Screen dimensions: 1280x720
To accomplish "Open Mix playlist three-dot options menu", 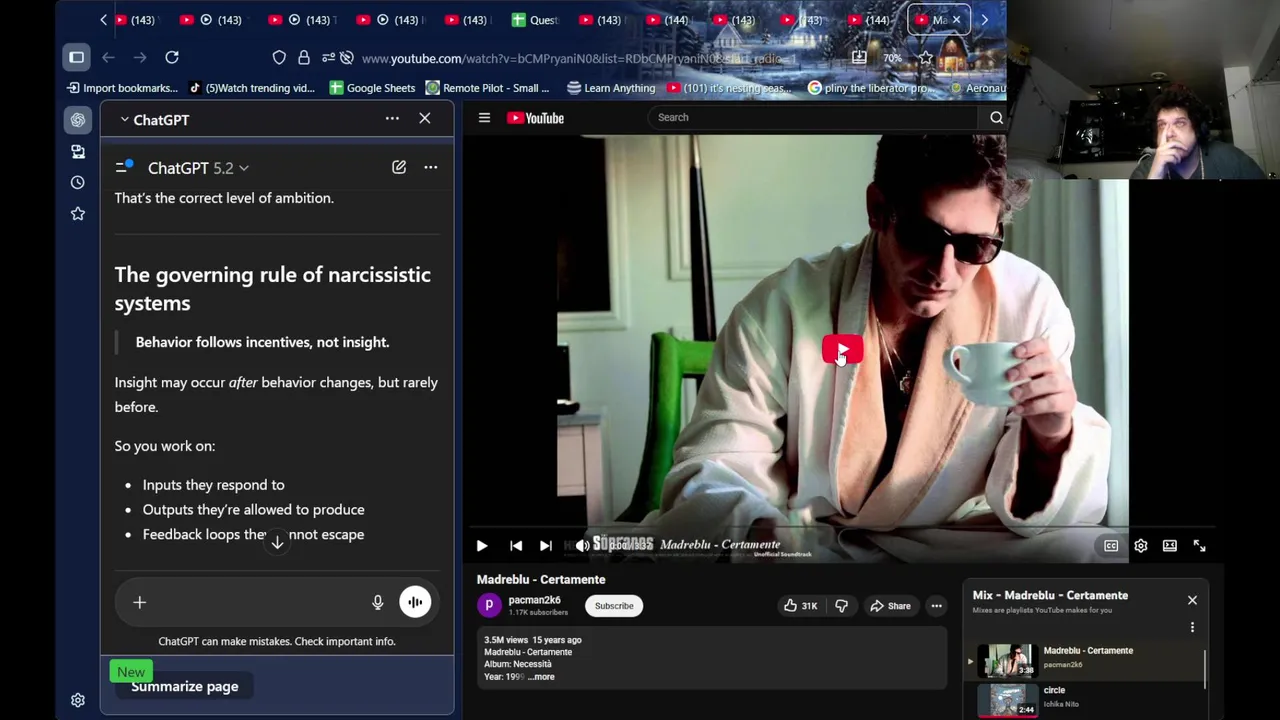I will [1192, 627].
